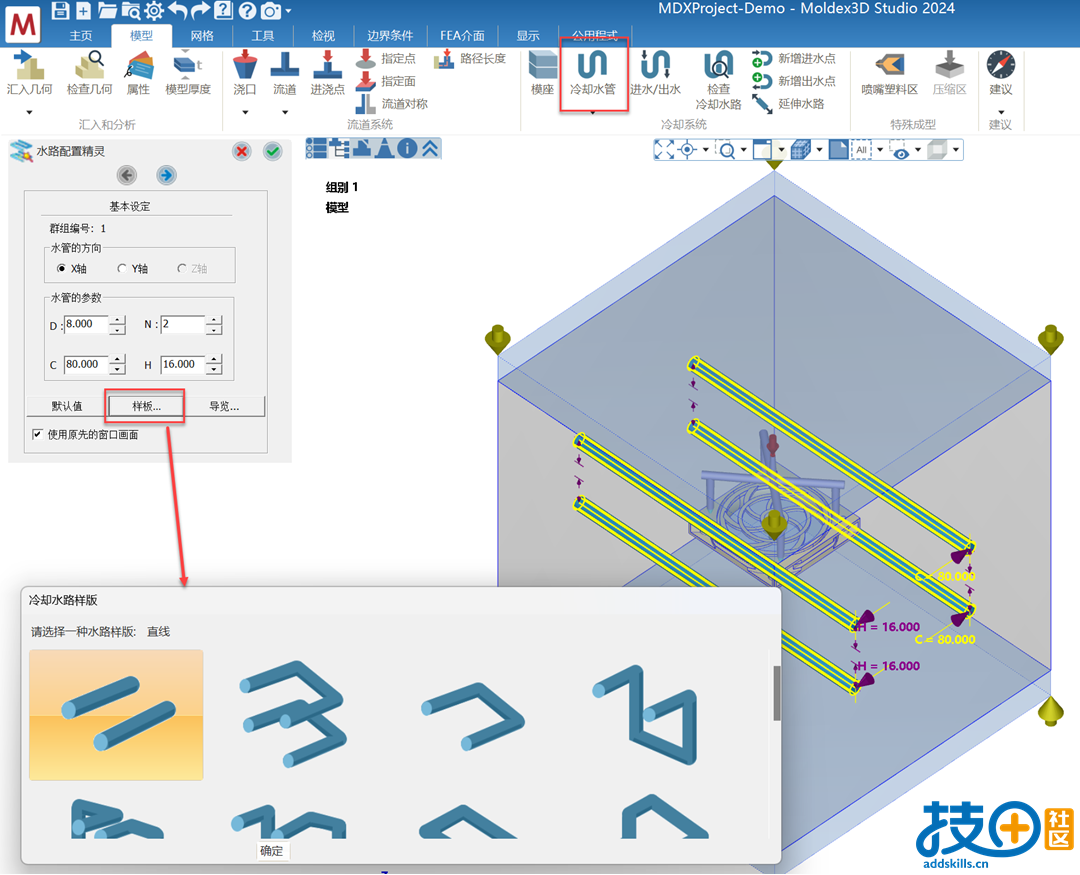Select the 浇口 gate tool

tap(245, 73)
